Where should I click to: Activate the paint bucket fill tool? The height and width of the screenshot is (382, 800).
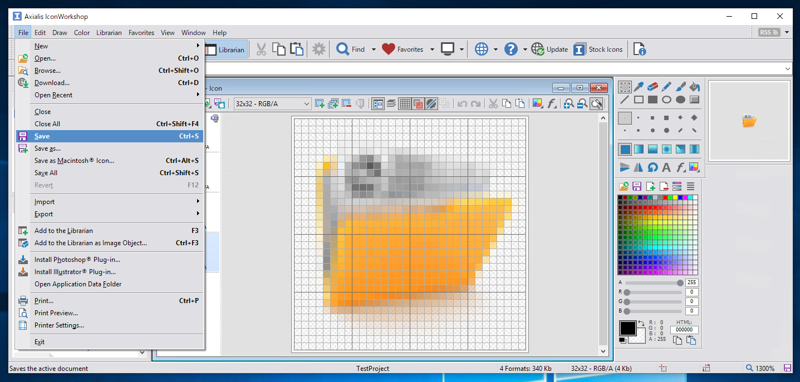coord(694,87)
